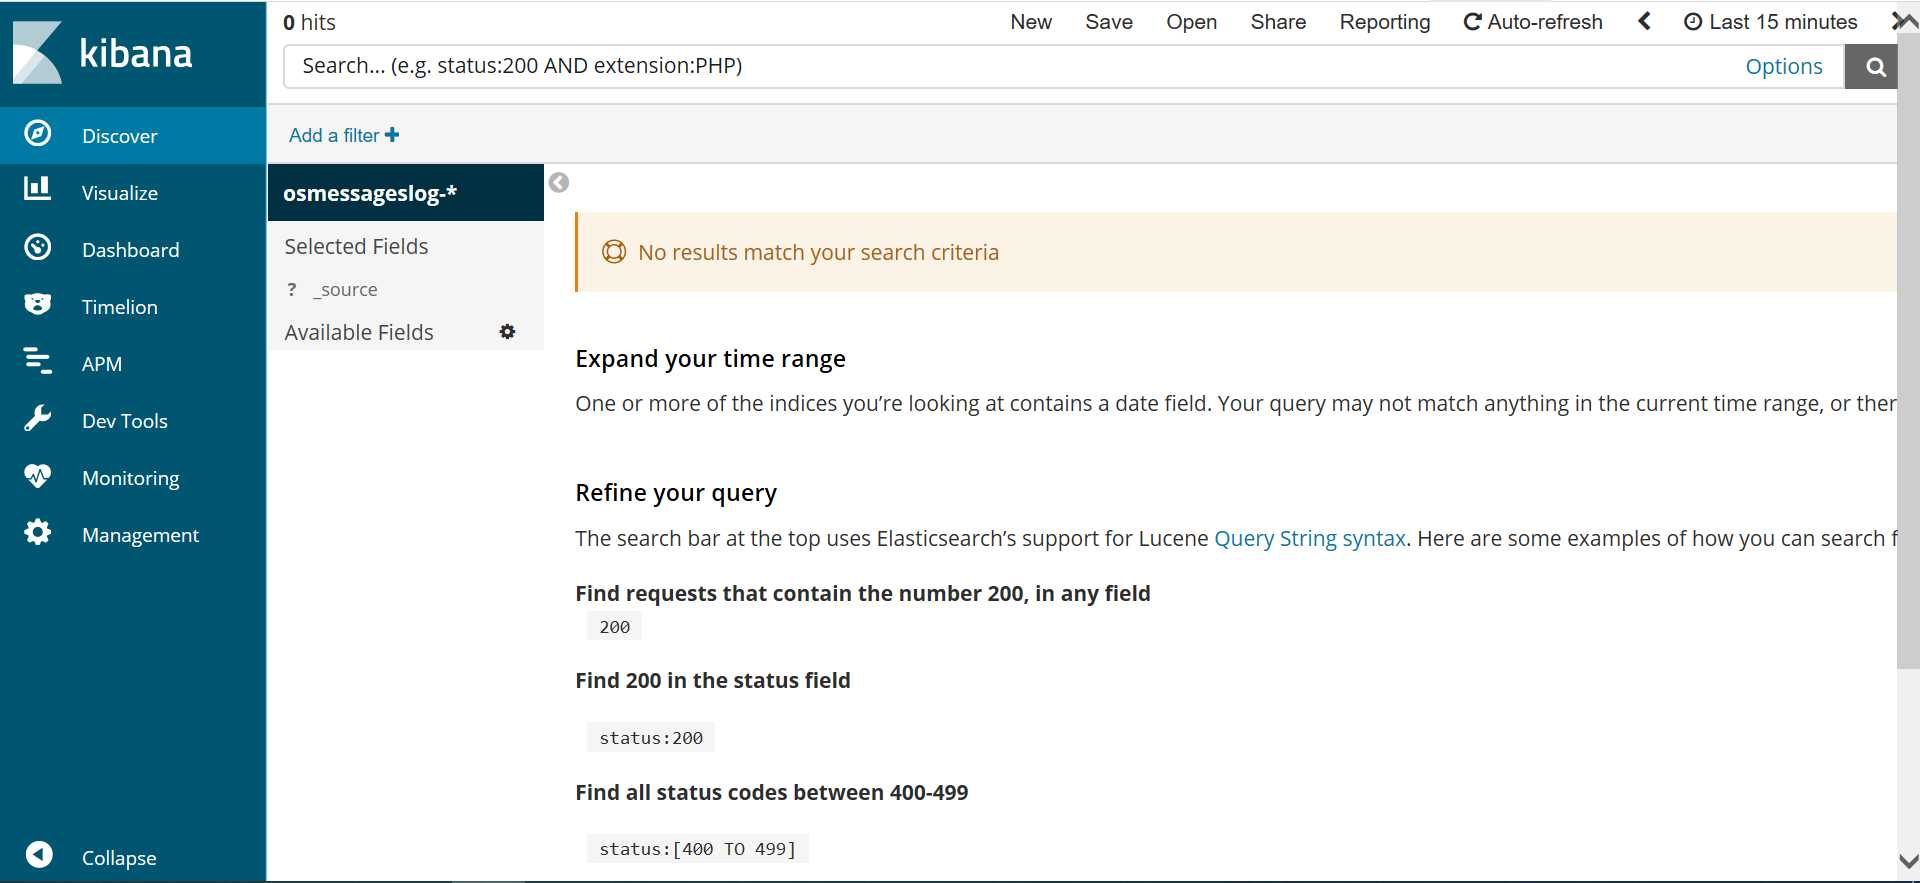Viewport: 1920px width, 883px height.
Task: Open Discover compass icon
Action: tap(38, 133)
